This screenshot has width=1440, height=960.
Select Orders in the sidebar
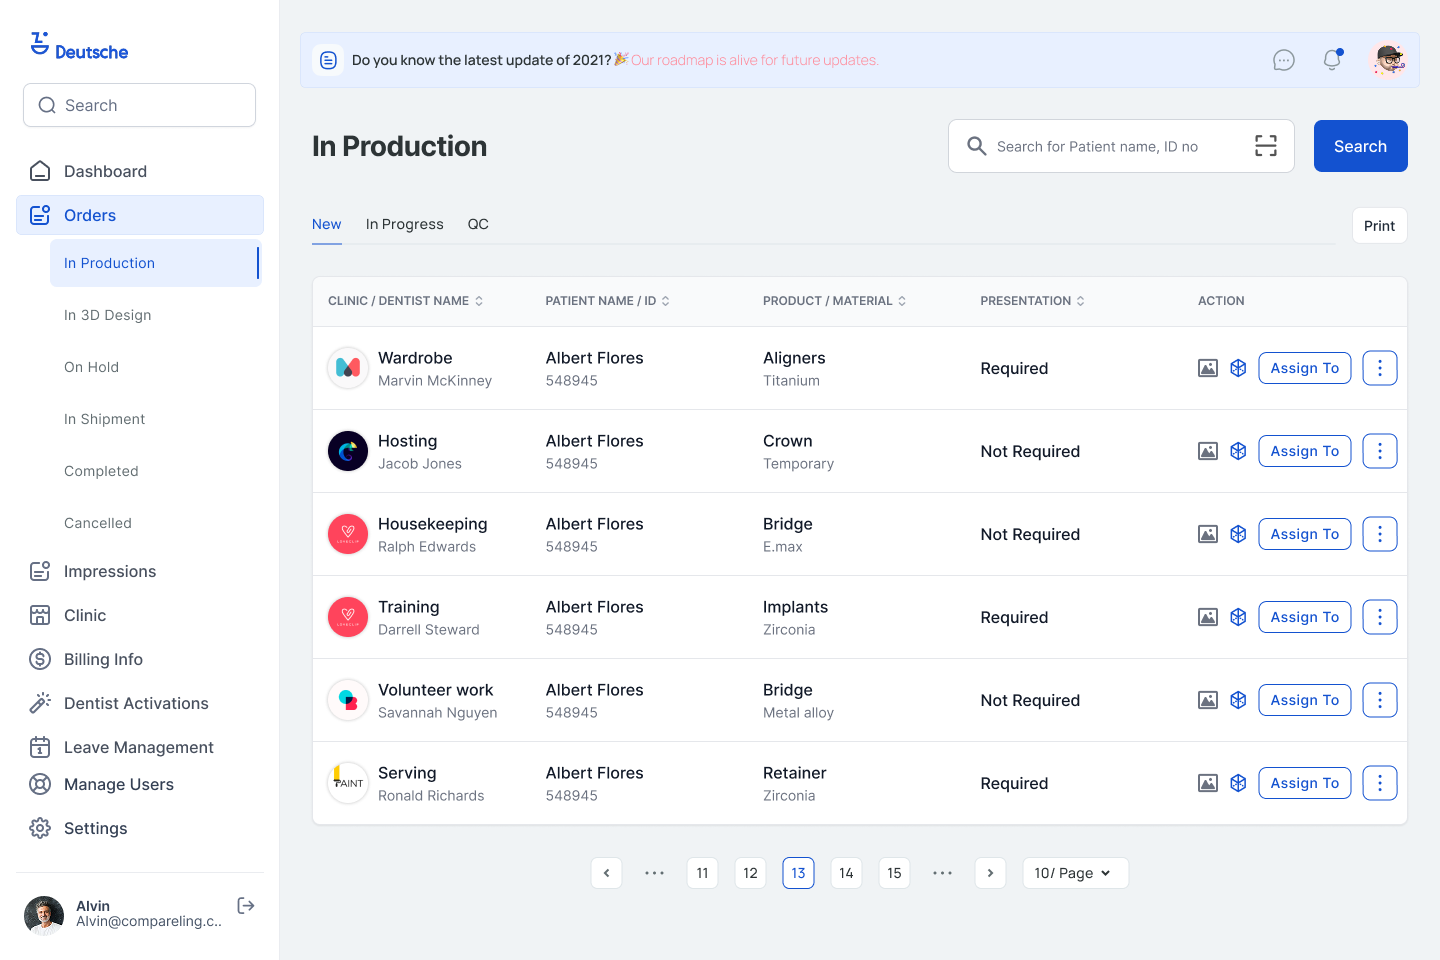pos(140,215)
